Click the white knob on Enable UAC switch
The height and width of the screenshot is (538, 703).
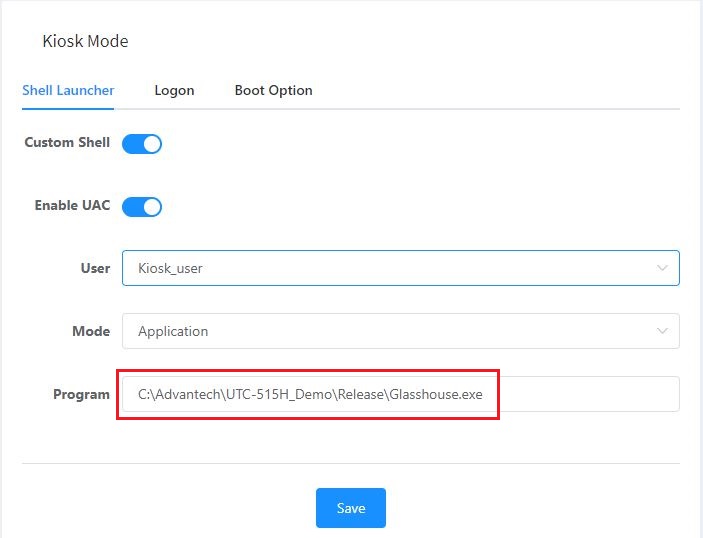pyautogui.click(x=151, y=207)
